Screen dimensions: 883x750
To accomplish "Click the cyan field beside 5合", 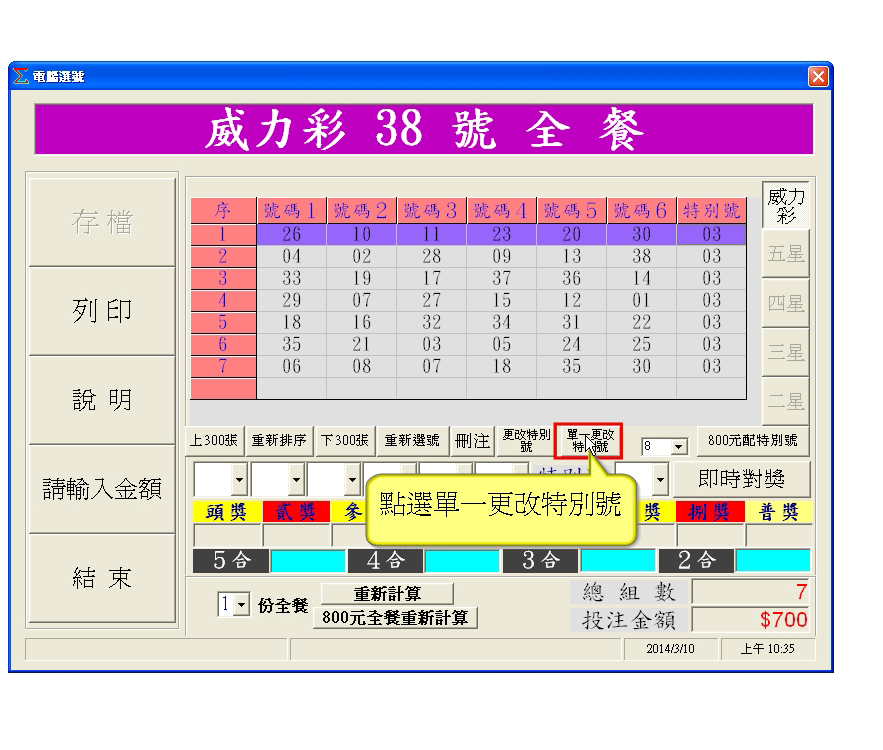I will (308, 561).
